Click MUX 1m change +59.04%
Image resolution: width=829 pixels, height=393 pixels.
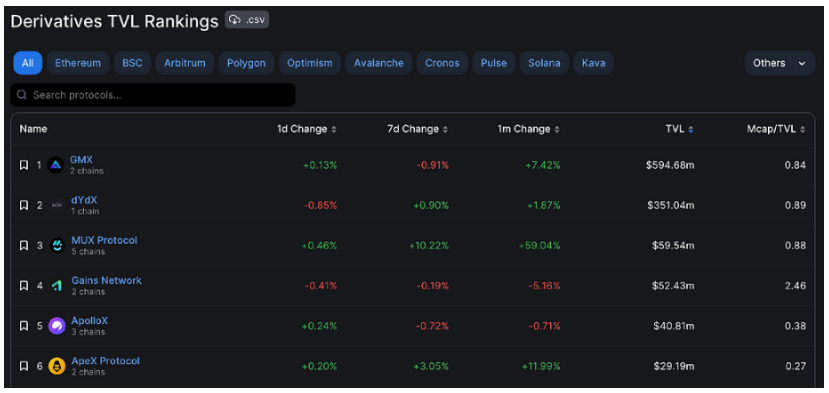coord(541,246)
